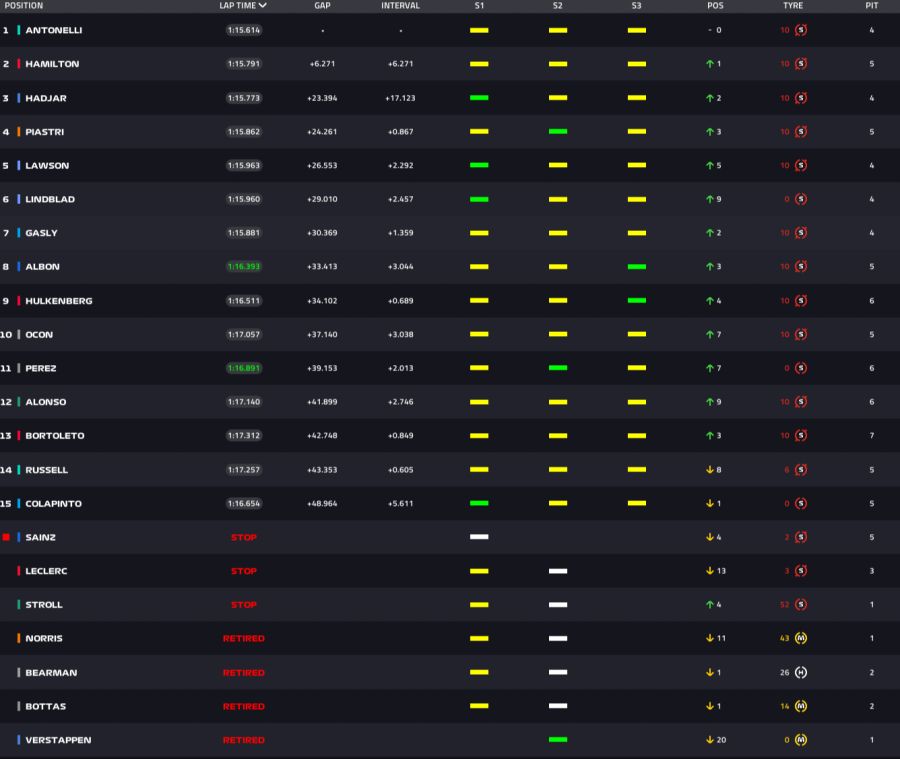Image resolution: width=900 pixels, height=759 pixels.
Task: Click the PIT column header
Action: tap(871, 6)
